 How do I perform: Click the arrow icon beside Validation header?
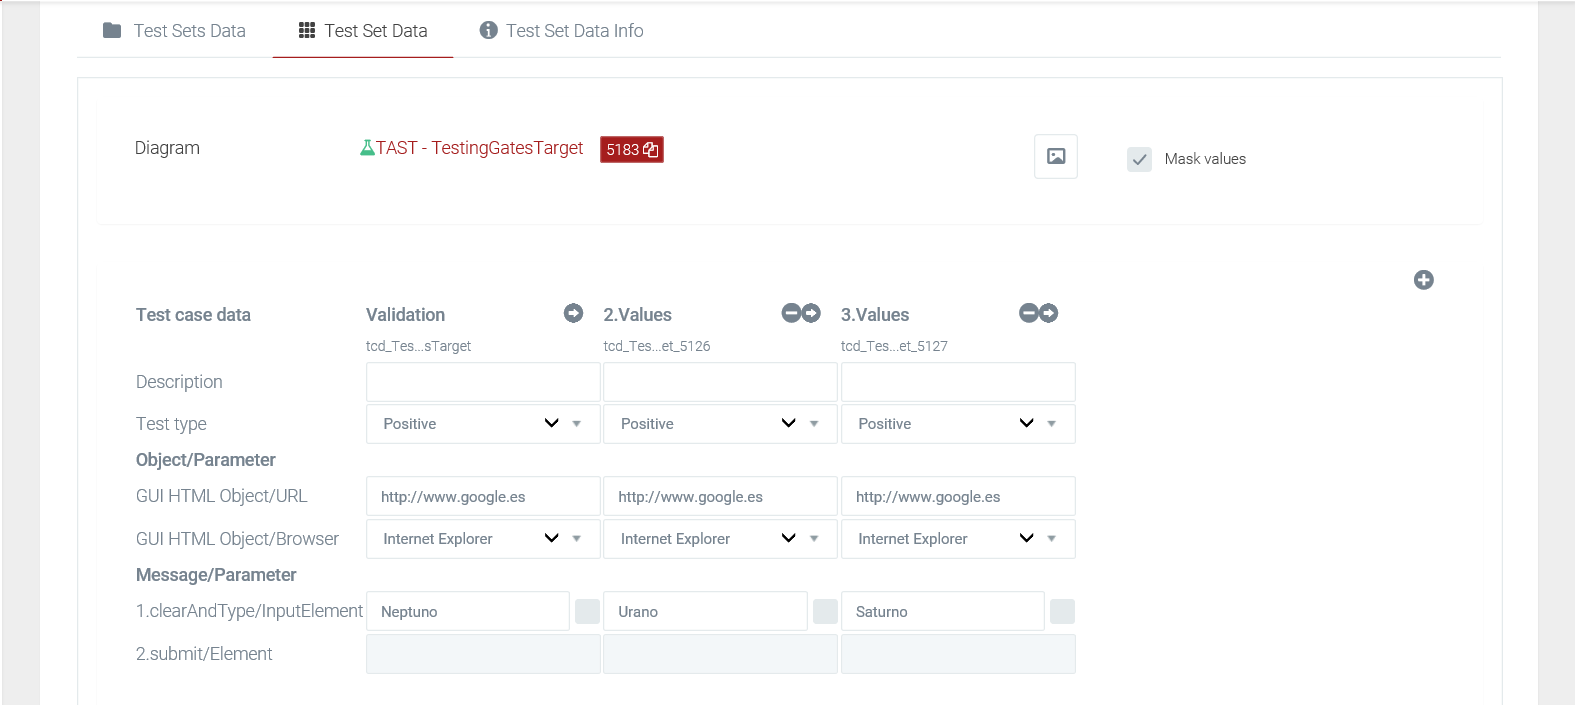(573, 314)
